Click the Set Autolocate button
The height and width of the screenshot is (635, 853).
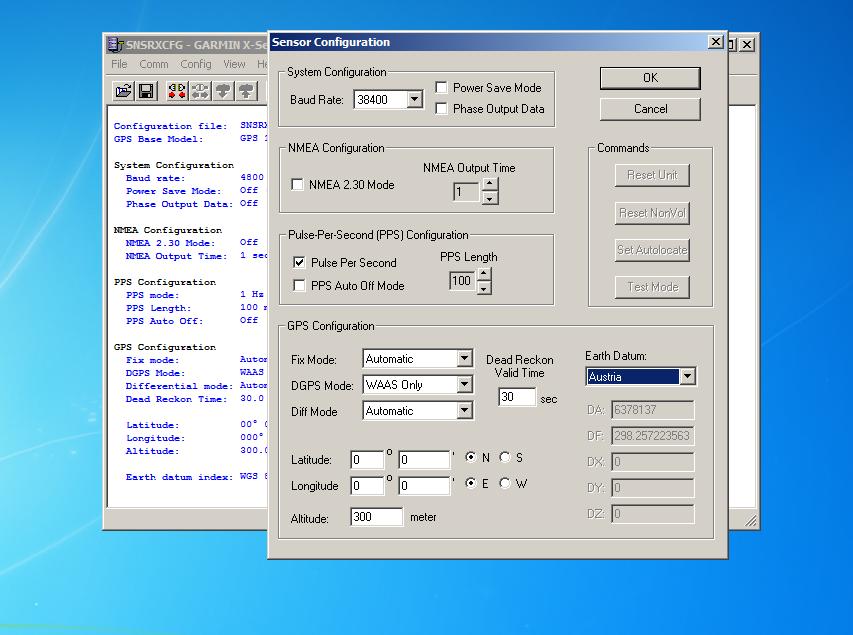[x=652, y=250]
